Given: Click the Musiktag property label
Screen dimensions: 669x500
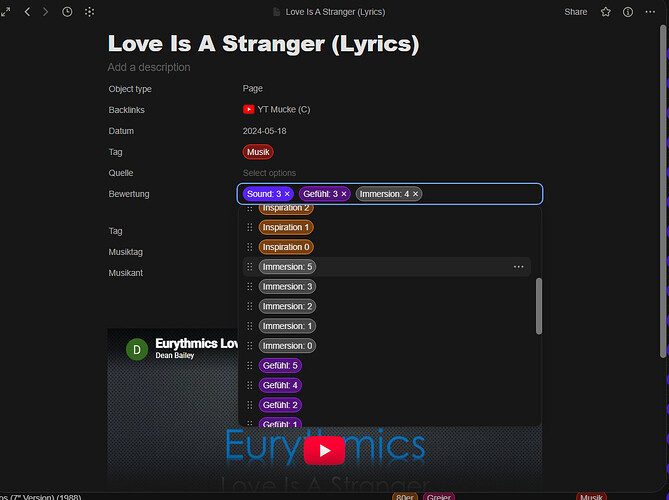Looking at the screenshot, I should click(x=125, y=252).
